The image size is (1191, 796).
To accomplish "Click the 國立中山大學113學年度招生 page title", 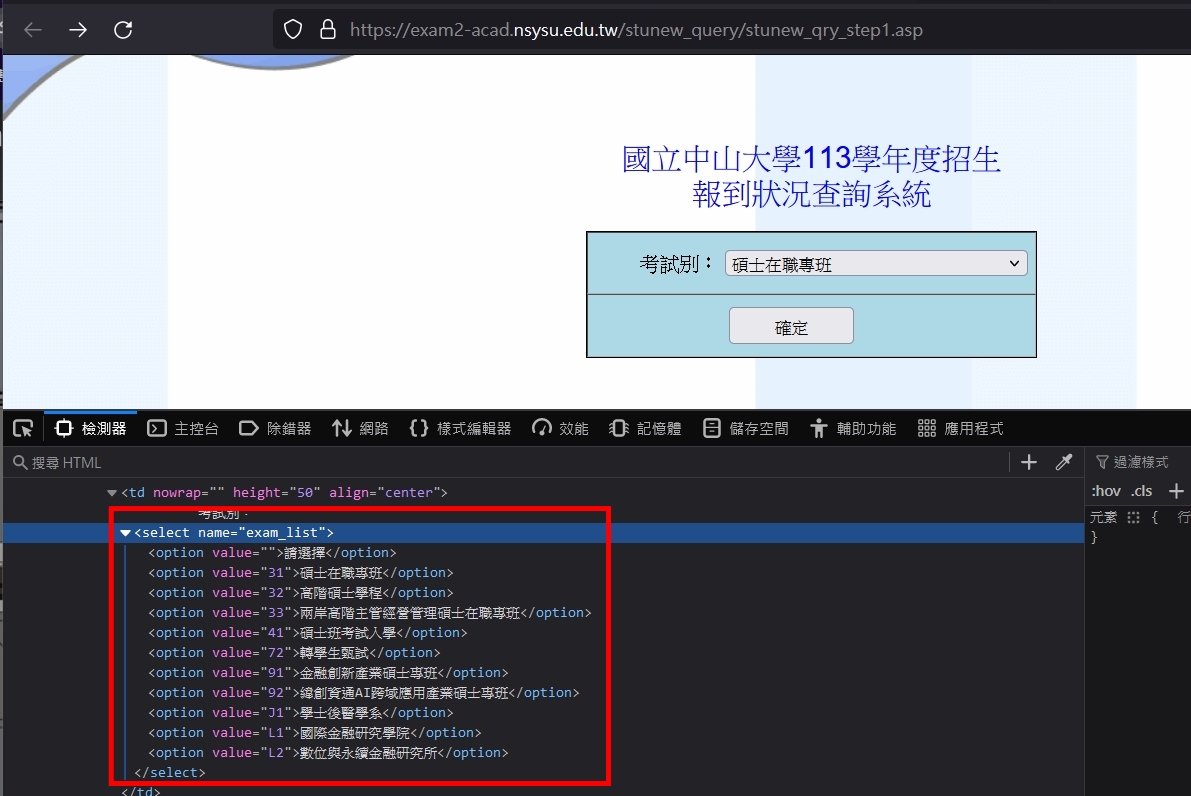I will pos(811,159).
